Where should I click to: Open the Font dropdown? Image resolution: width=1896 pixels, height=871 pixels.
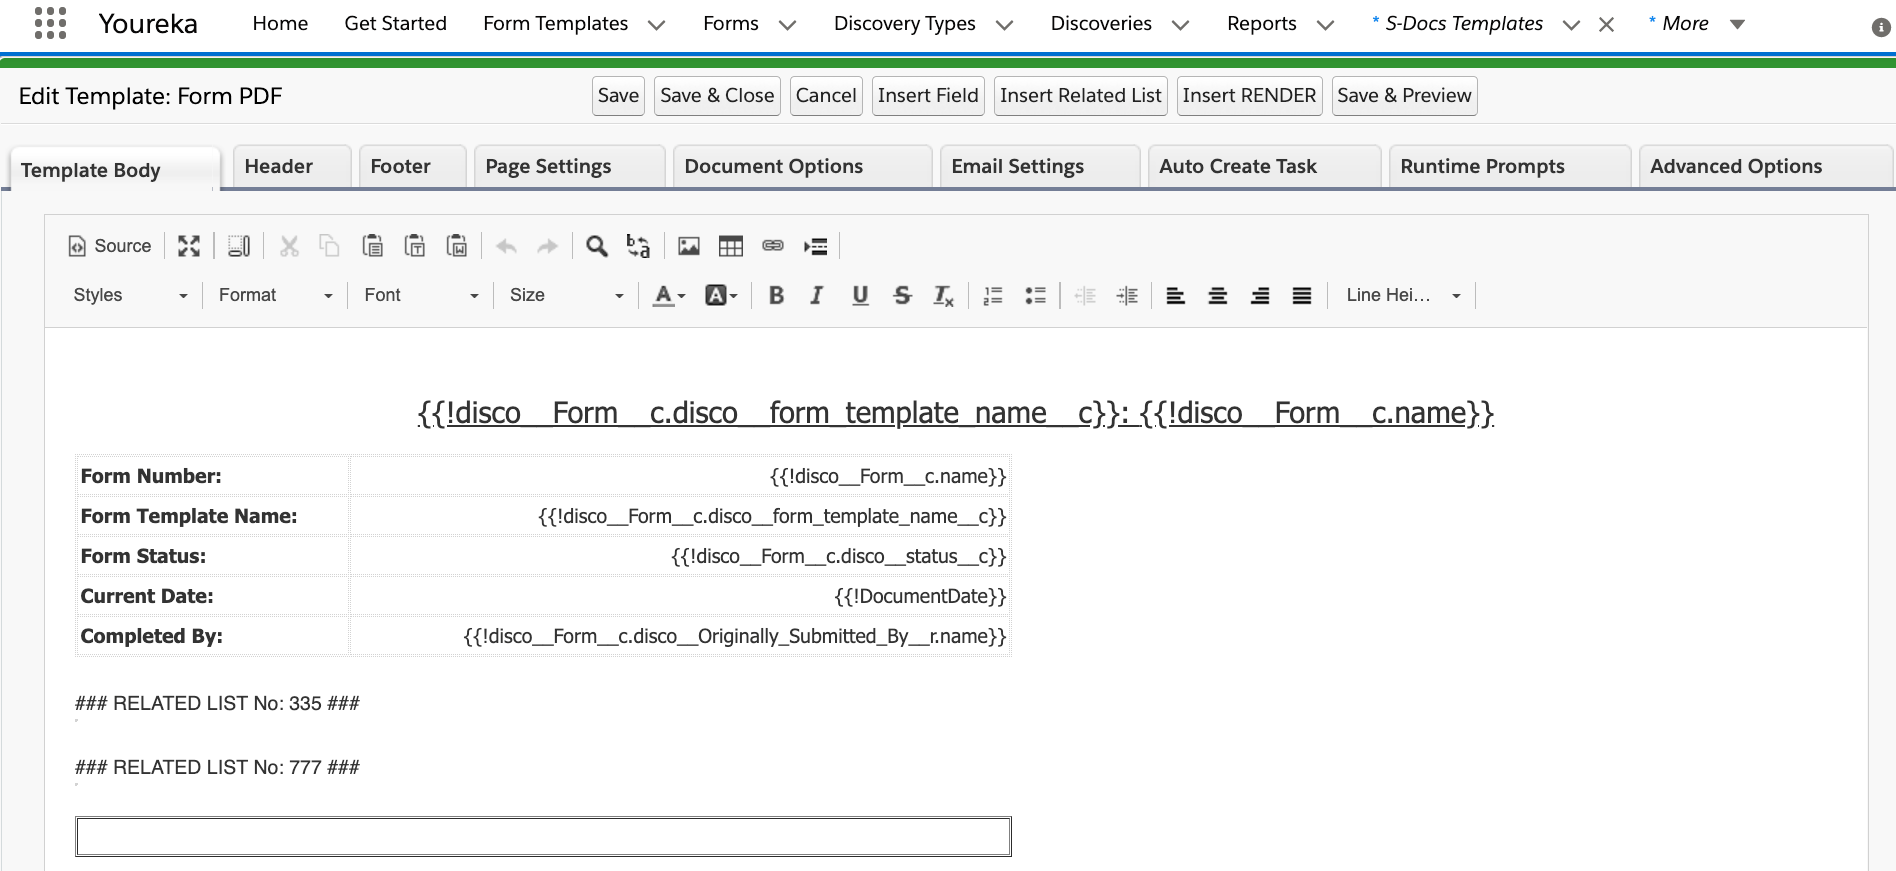coord(421,295)
